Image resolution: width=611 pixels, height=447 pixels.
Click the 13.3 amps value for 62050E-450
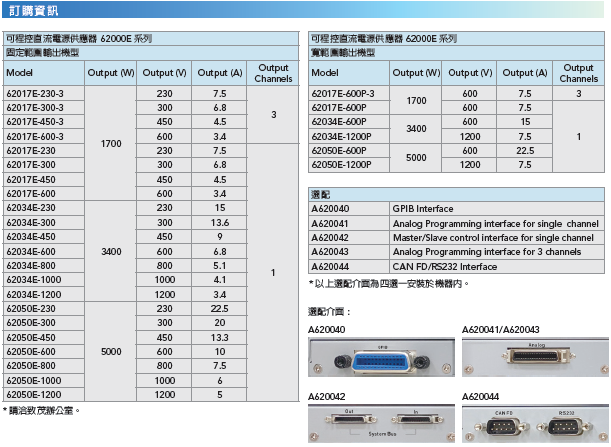pyautogui.click(x=219, y=337)
